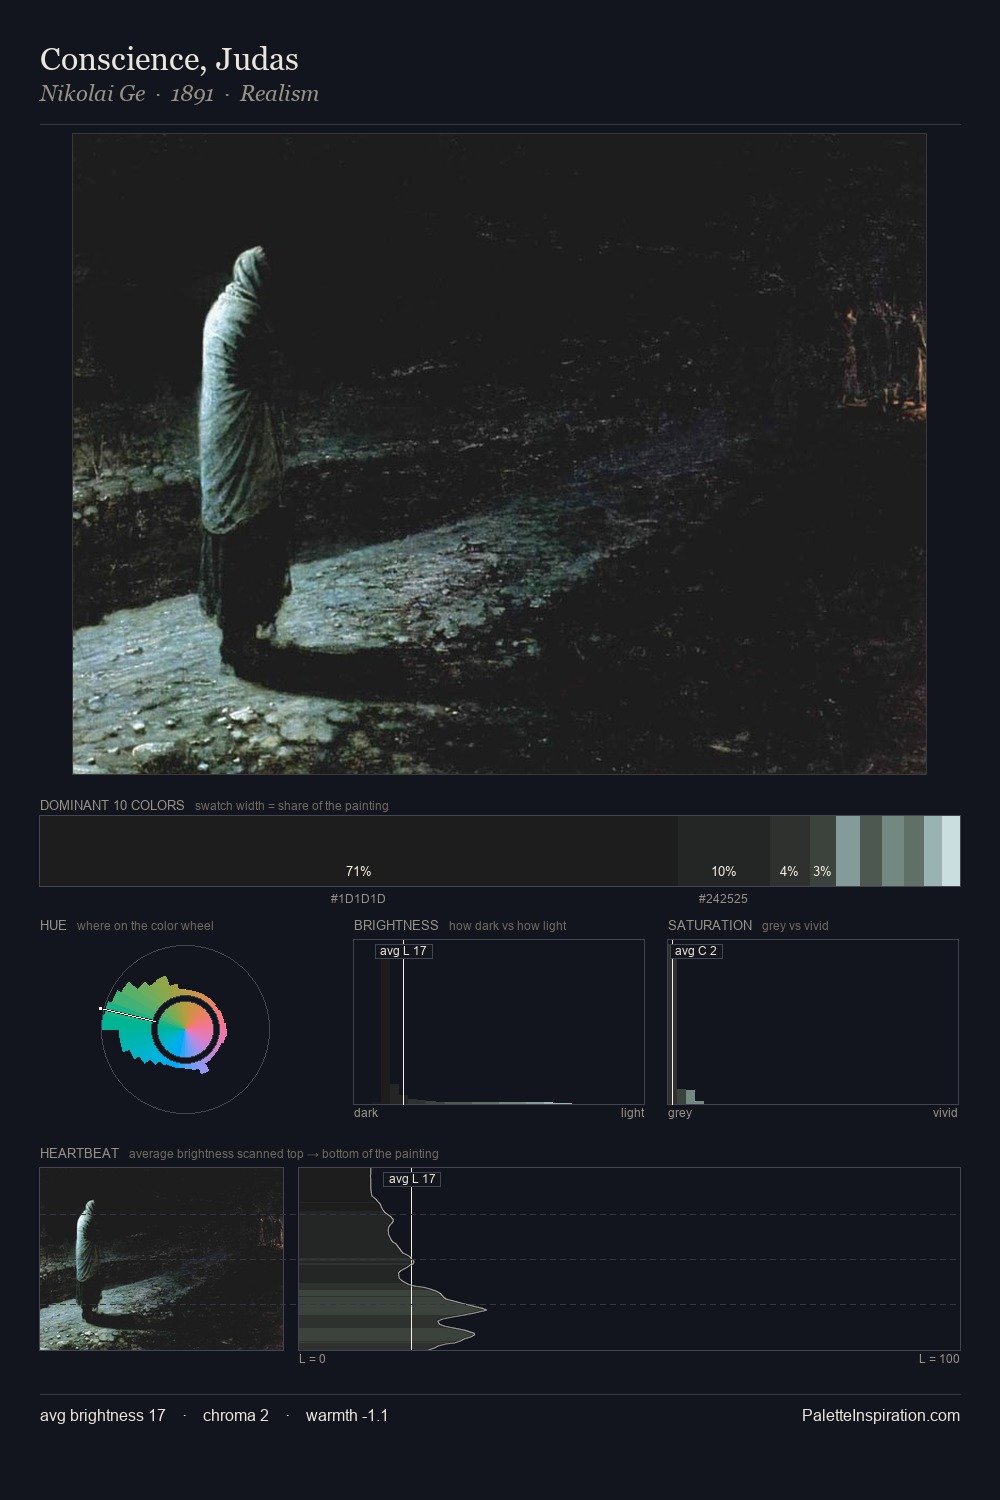Select the lightest pale blue swatch
The image size is (1000, 1500).
point(951,851)
